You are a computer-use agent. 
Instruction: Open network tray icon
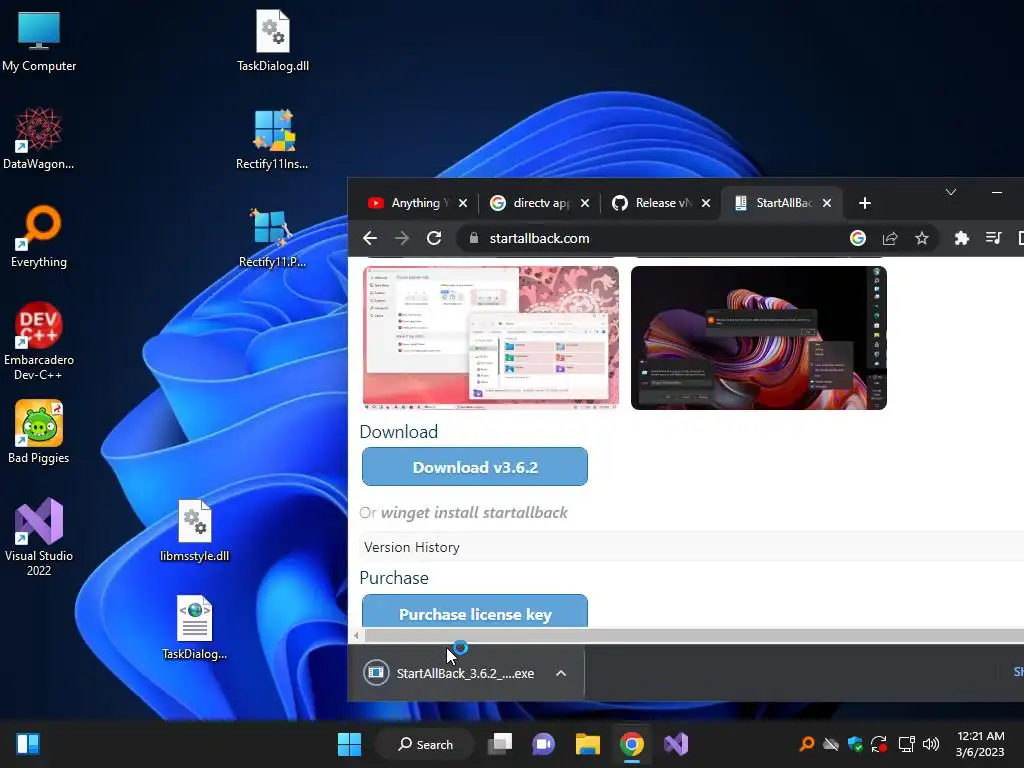[906, 744]
